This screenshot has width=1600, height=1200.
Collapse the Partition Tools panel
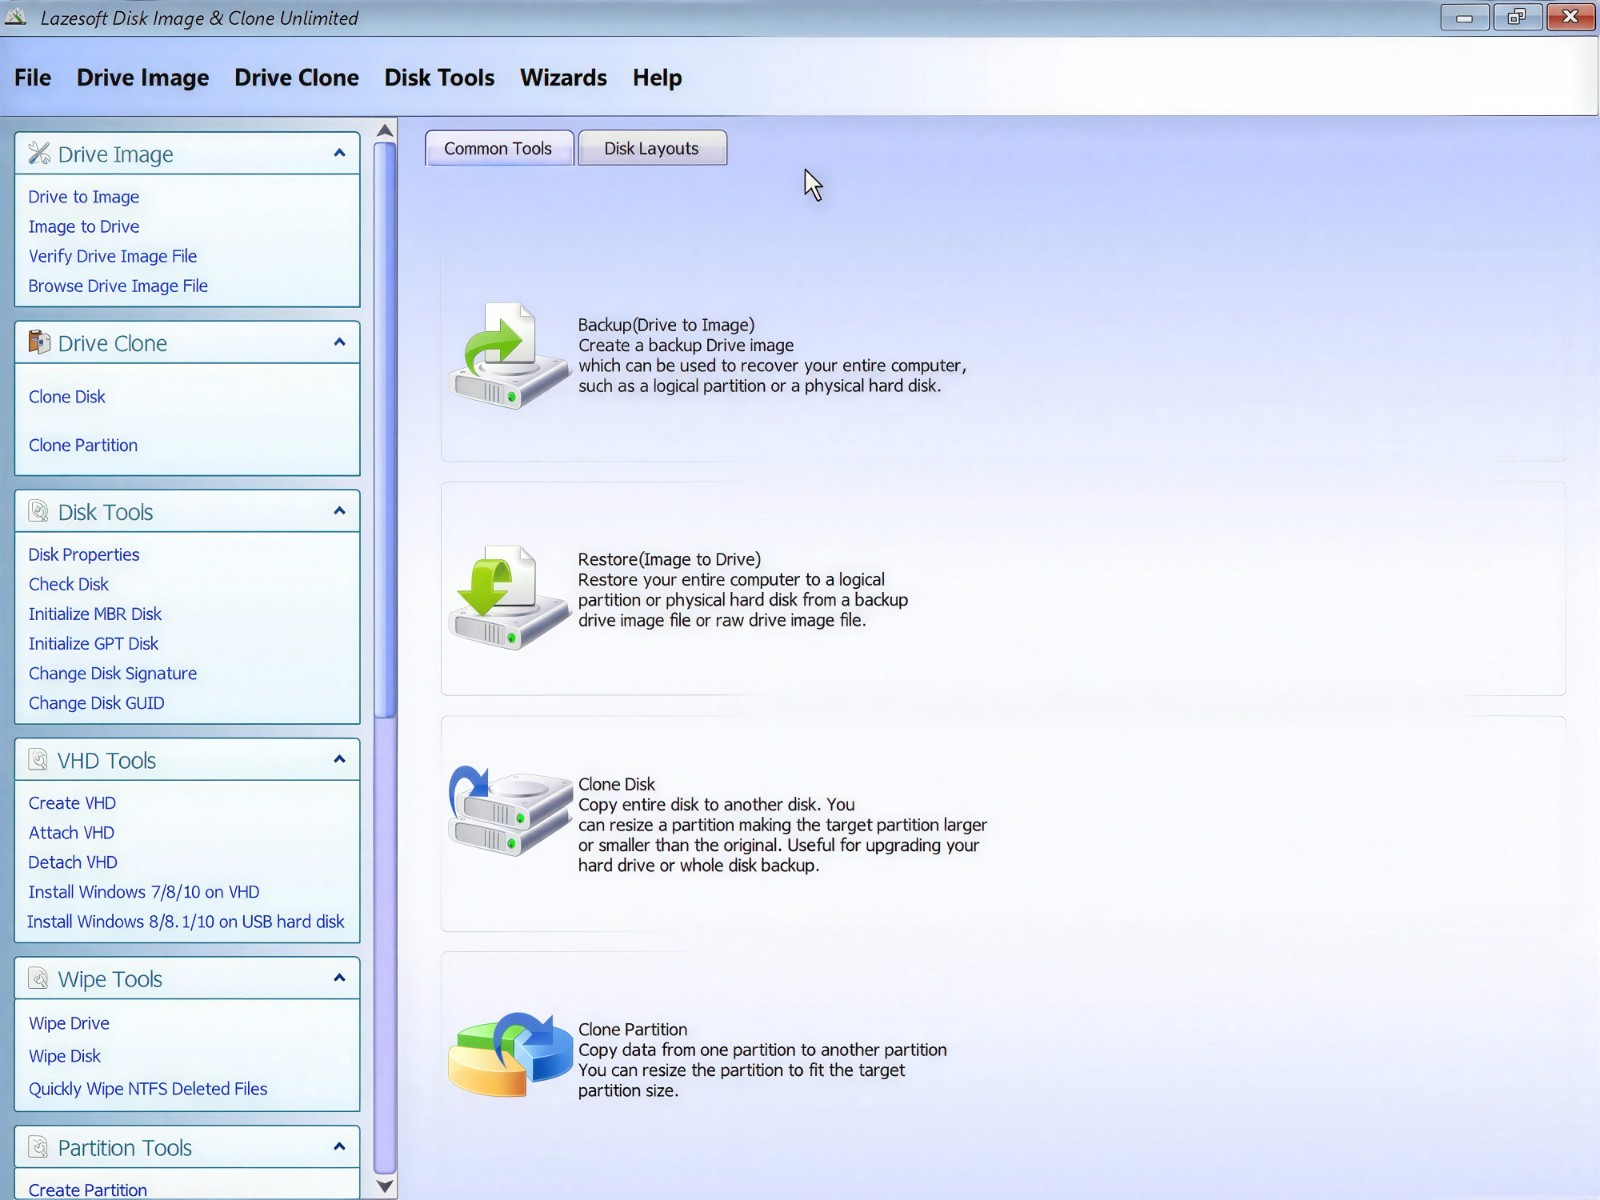tap(339, 1147)
